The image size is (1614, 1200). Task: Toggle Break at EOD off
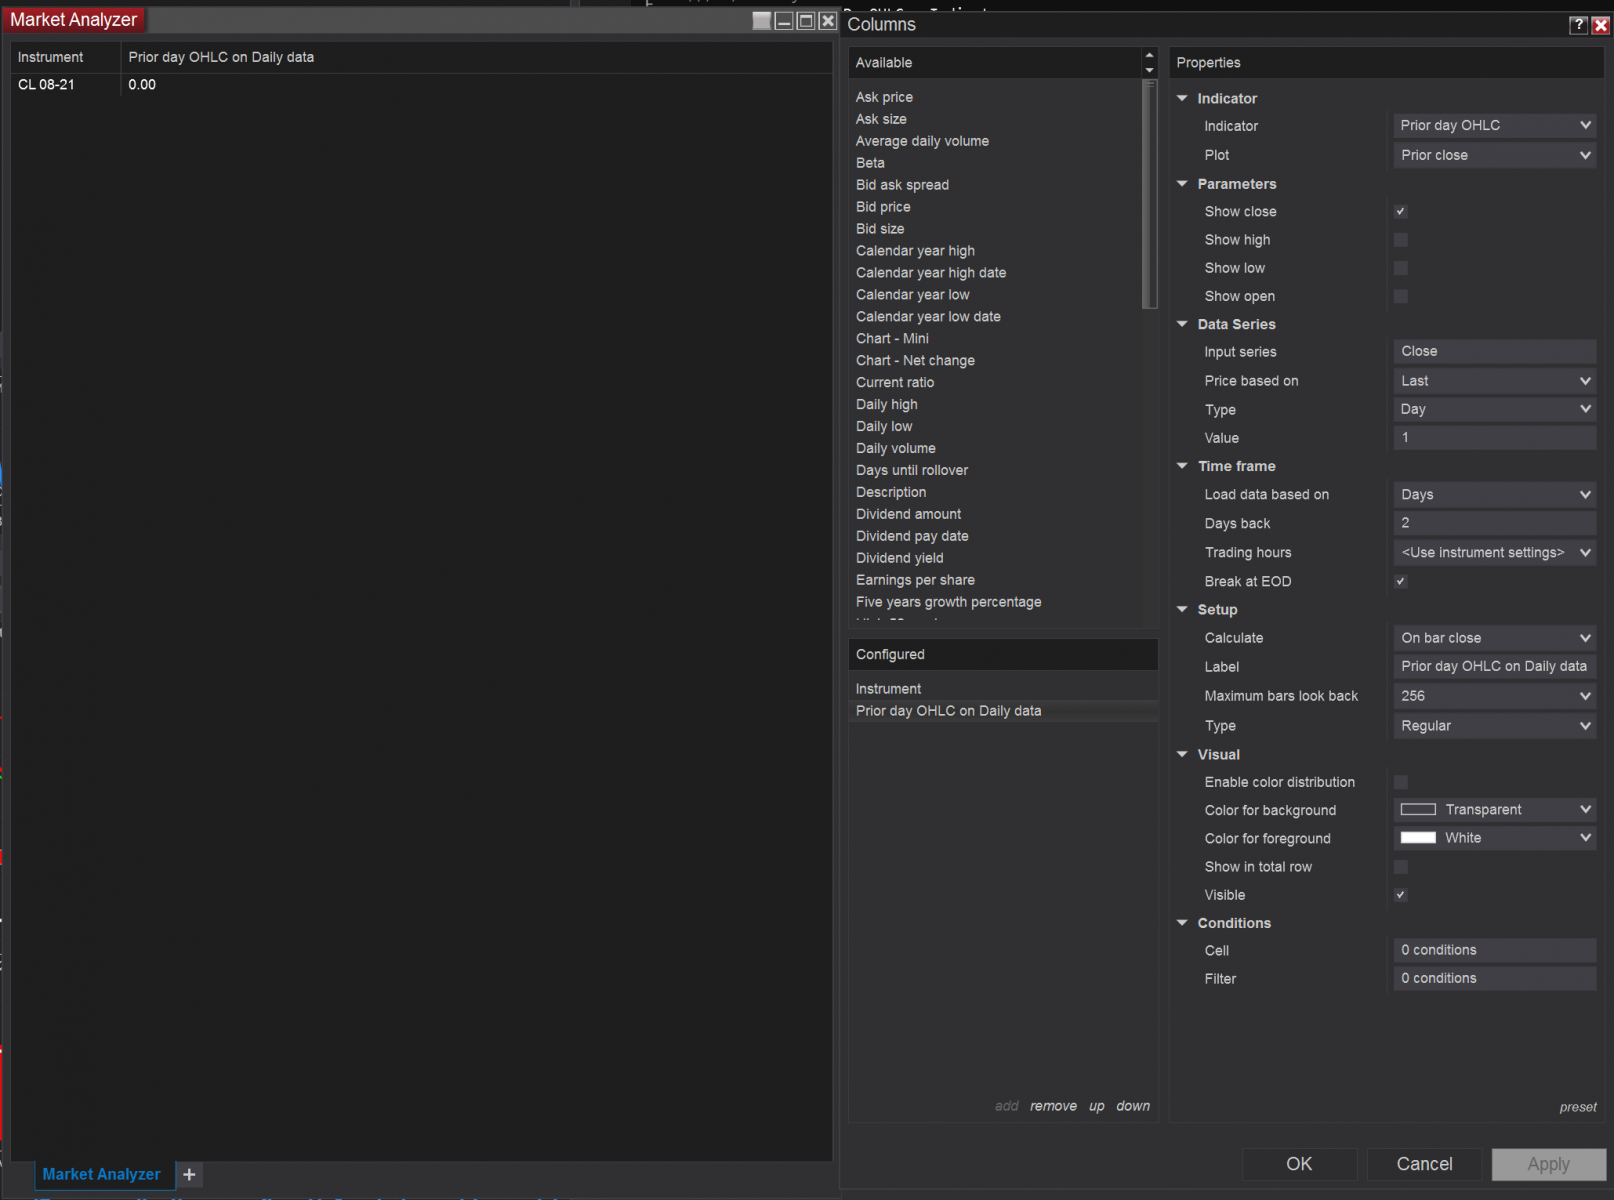click(1400, 581)
